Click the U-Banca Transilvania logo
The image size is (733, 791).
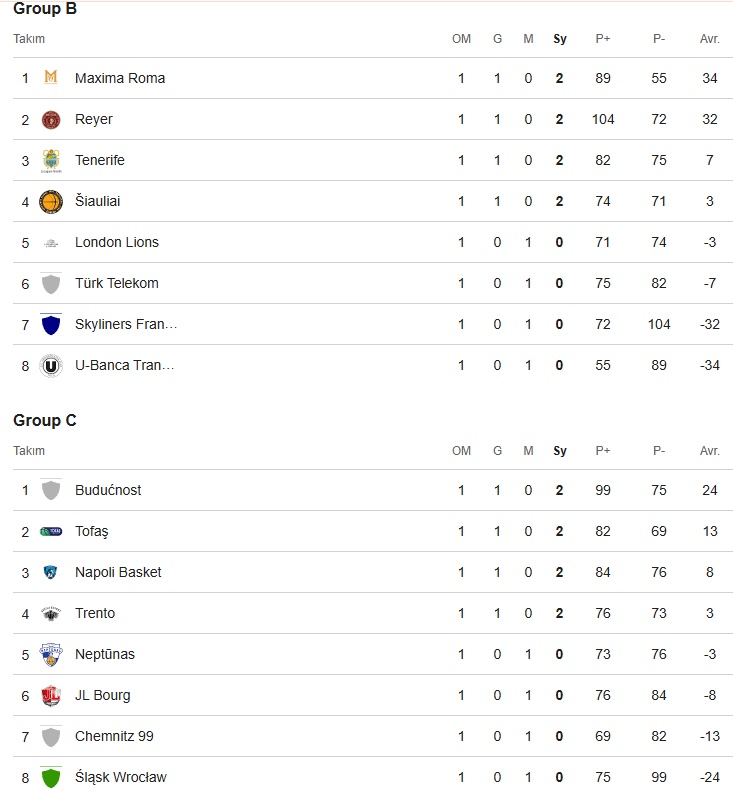pyautogui.click(x=50, y=366)
